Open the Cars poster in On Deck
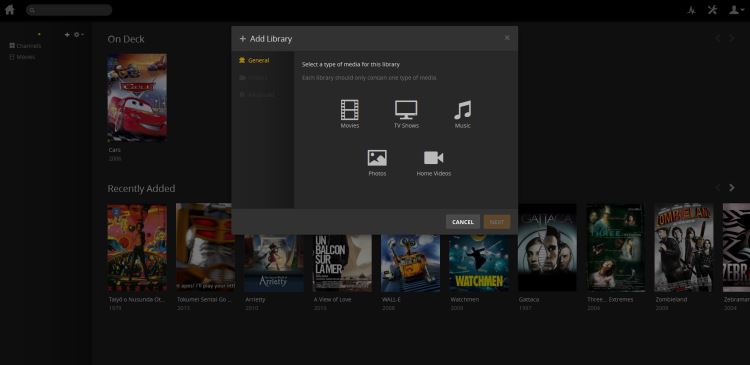750x365 pixels. [x=137, y=98]
